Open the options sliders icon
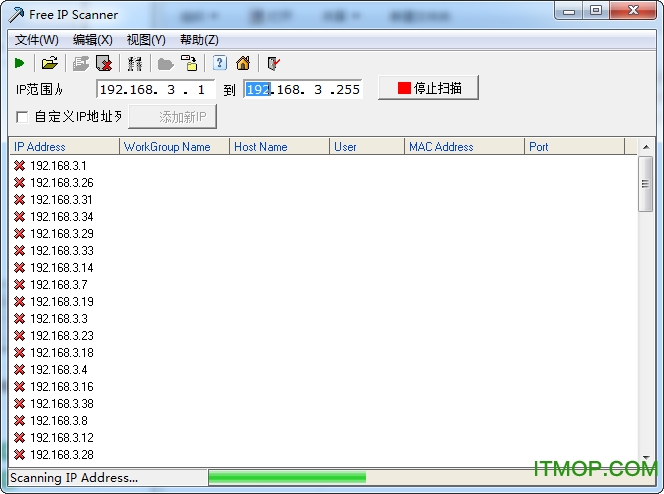The height and width of the screenshot is (494, 664). (135, 63)
